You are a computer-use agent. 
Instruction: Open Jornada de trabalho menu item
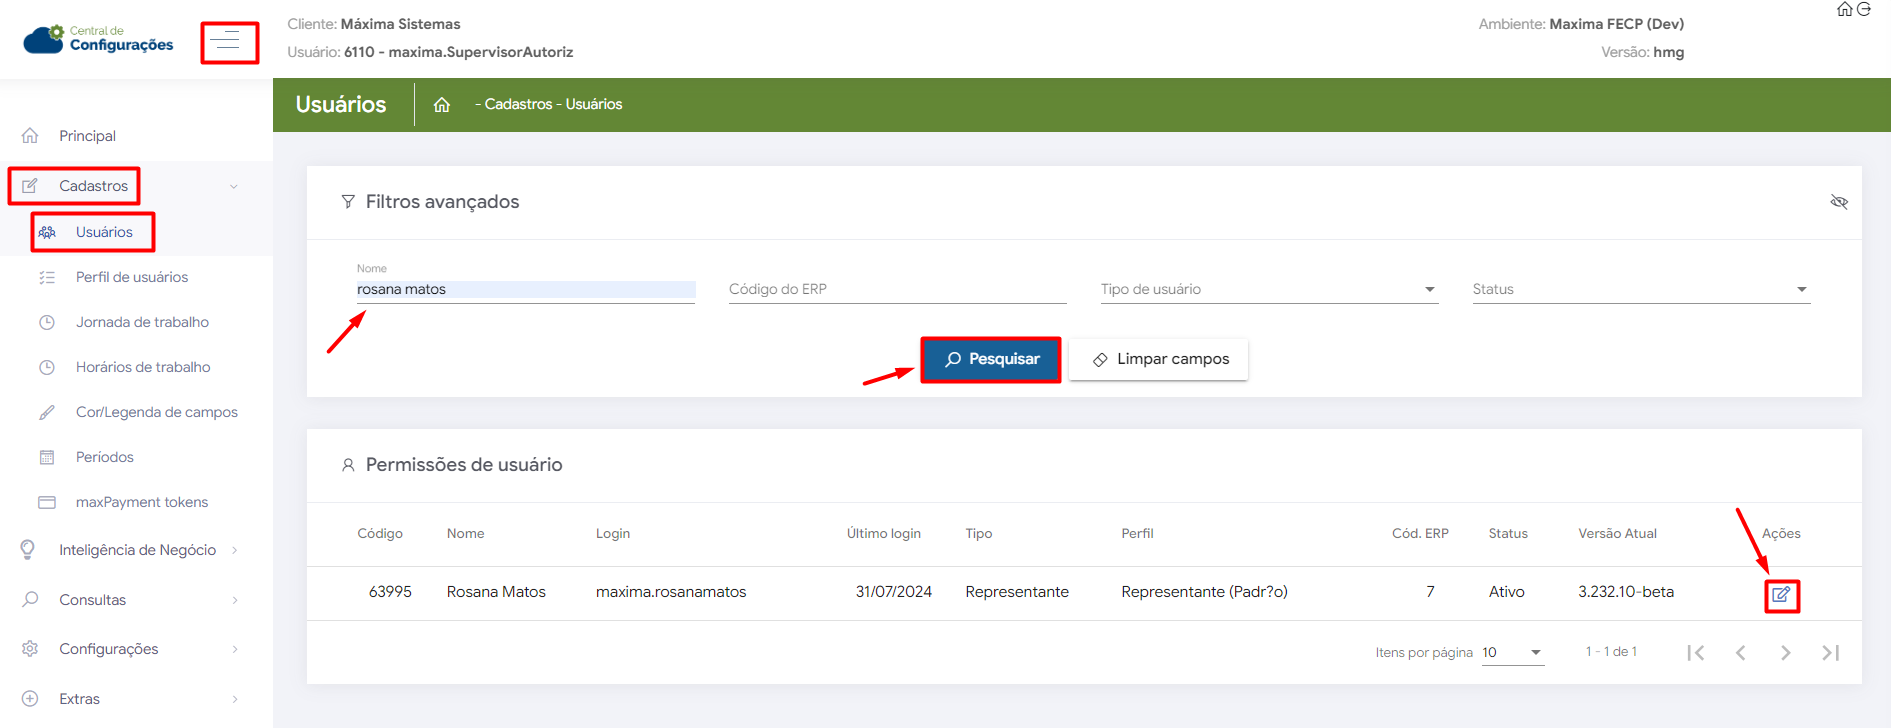(x=142, y=322)
